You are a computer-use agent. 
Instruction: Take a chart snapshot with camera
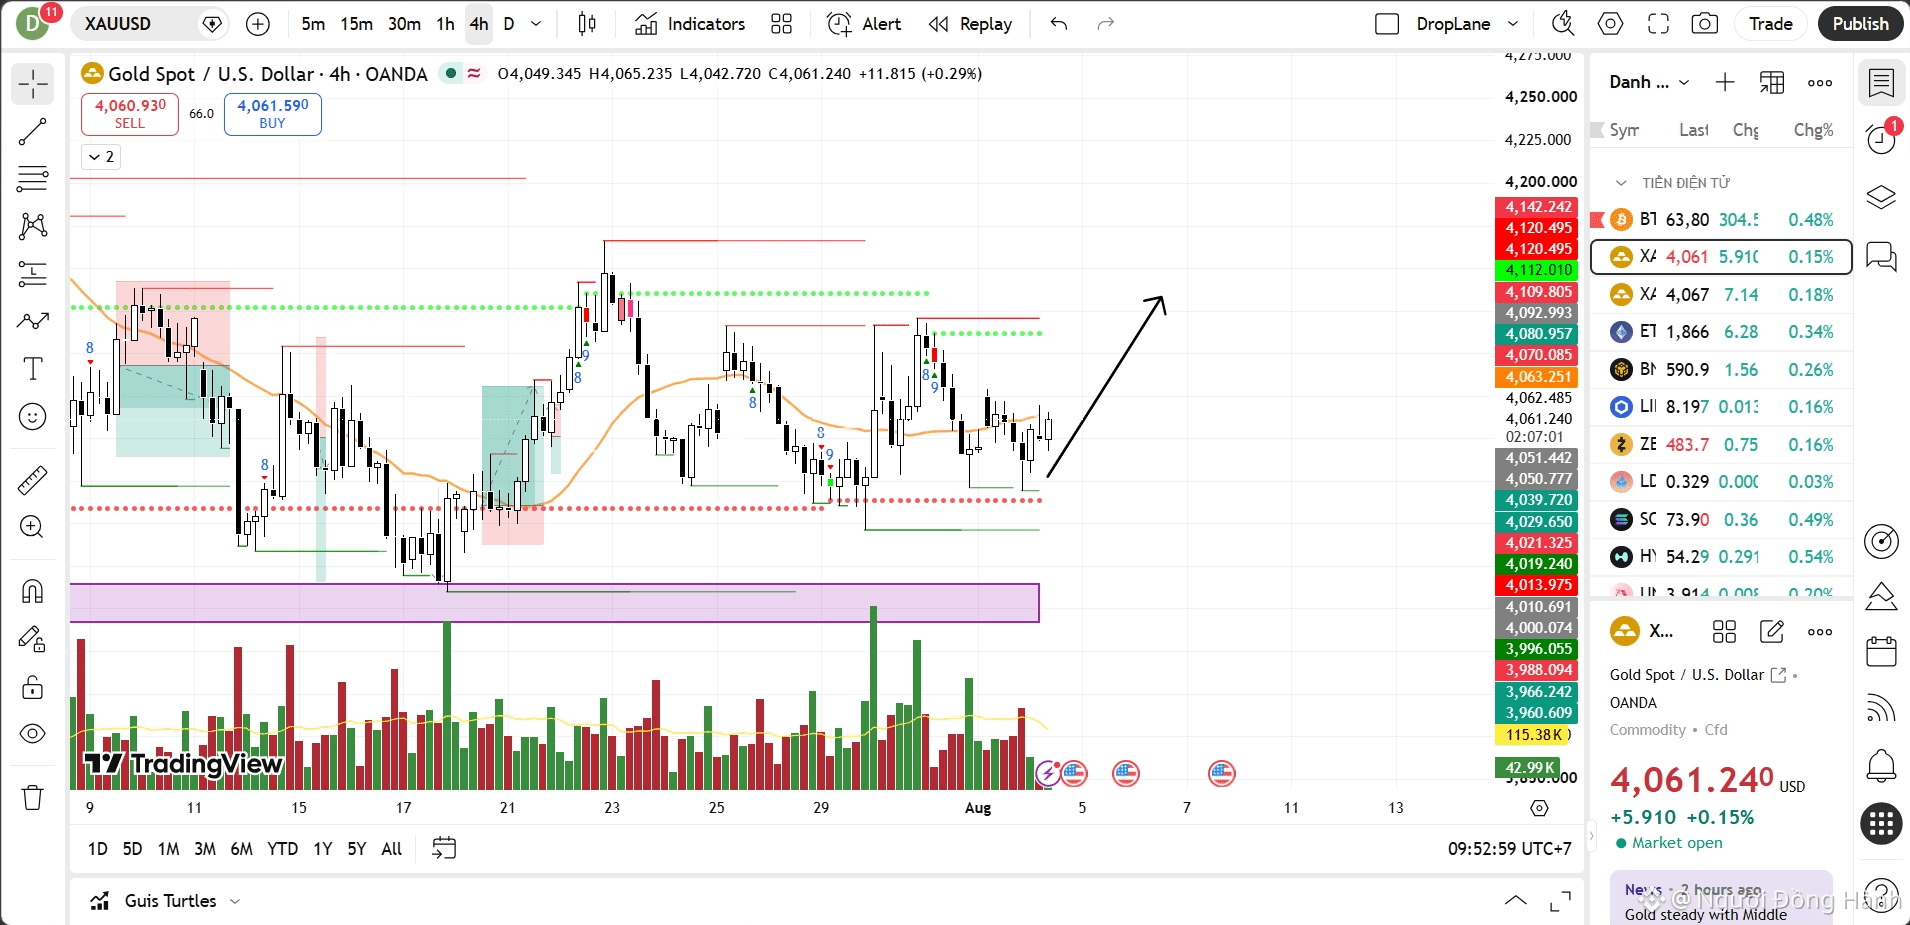[1705, 24]
